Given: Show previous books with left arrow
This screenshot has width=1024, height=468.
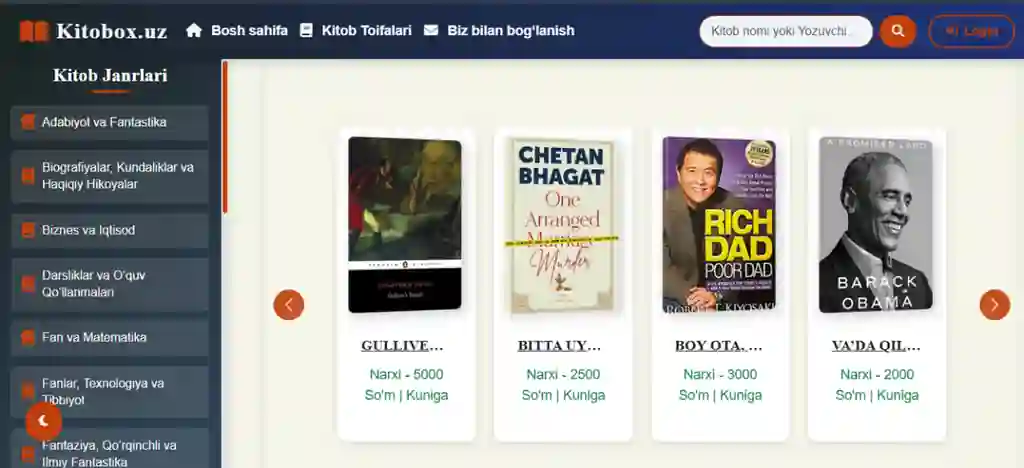Looking at the screenshot, I should 289,305.
